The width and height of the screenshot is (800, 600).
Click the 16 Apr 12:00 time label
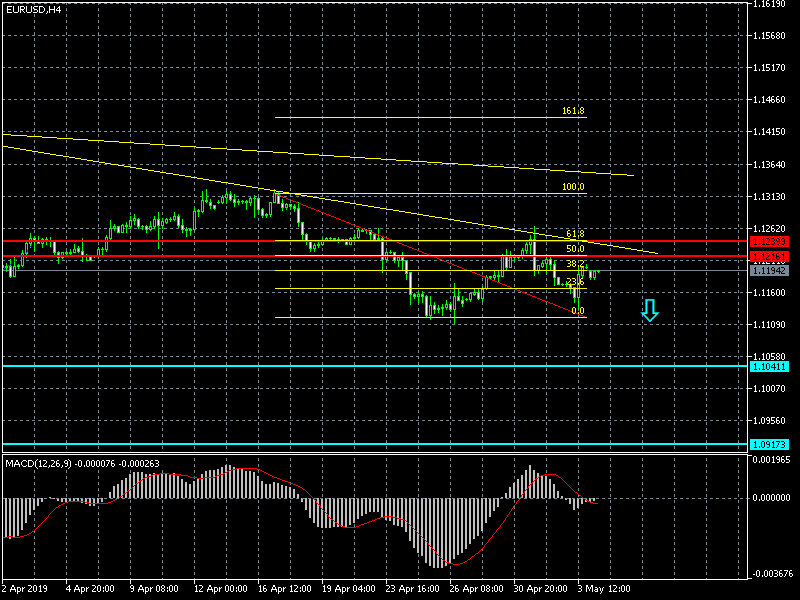coord(285,588)
